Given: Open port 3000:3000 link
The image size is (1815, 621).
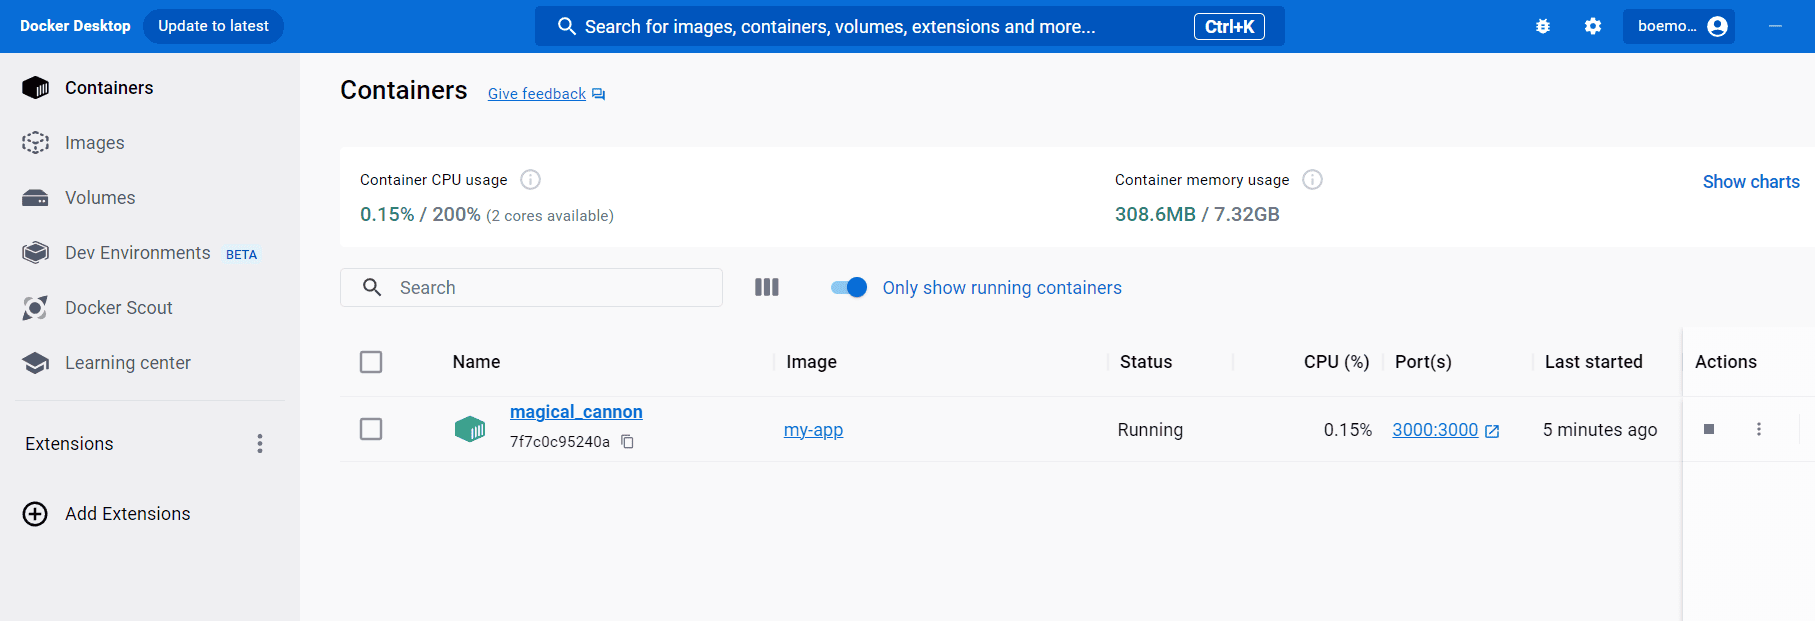Looking at the screenshot, I should point(1435,430).
